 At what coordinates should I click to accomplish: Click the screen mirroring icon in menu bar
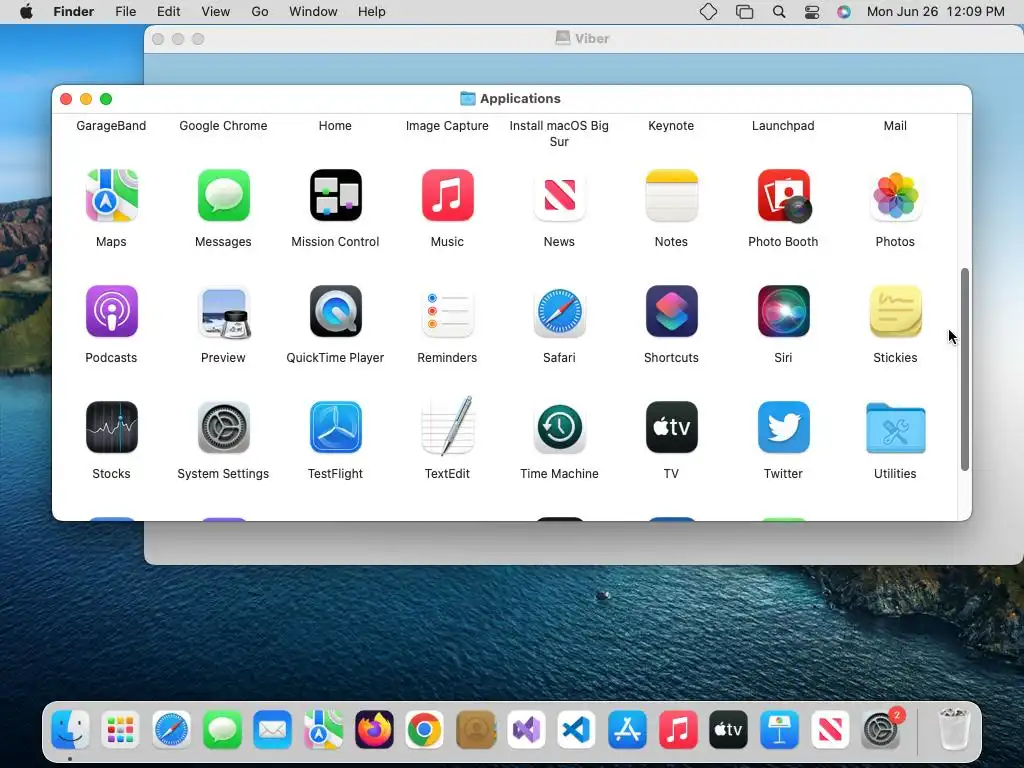[x=744, y=12]
